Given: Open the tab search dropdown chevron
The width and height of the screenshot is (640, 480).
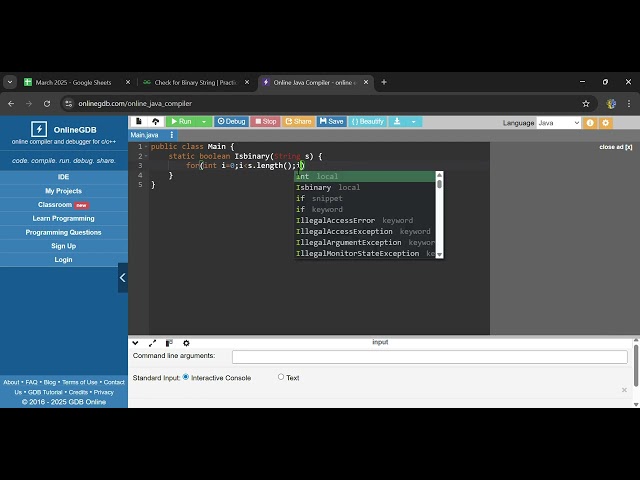Looking at the screenshot, I should pos(10,82).
